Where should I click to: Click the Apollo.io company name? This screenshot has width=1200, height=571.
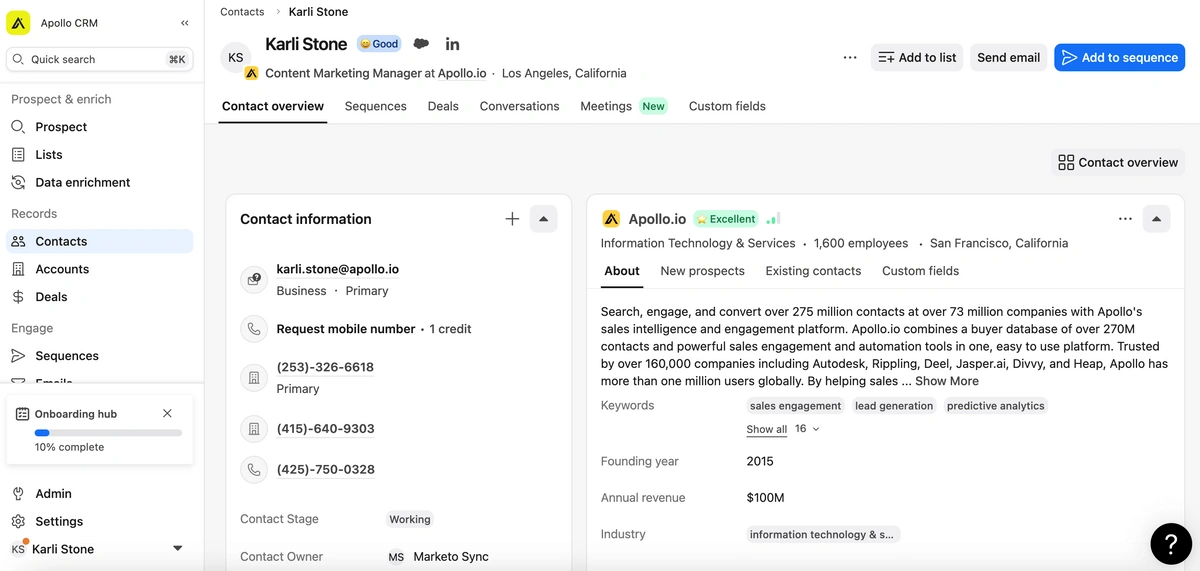657,219
